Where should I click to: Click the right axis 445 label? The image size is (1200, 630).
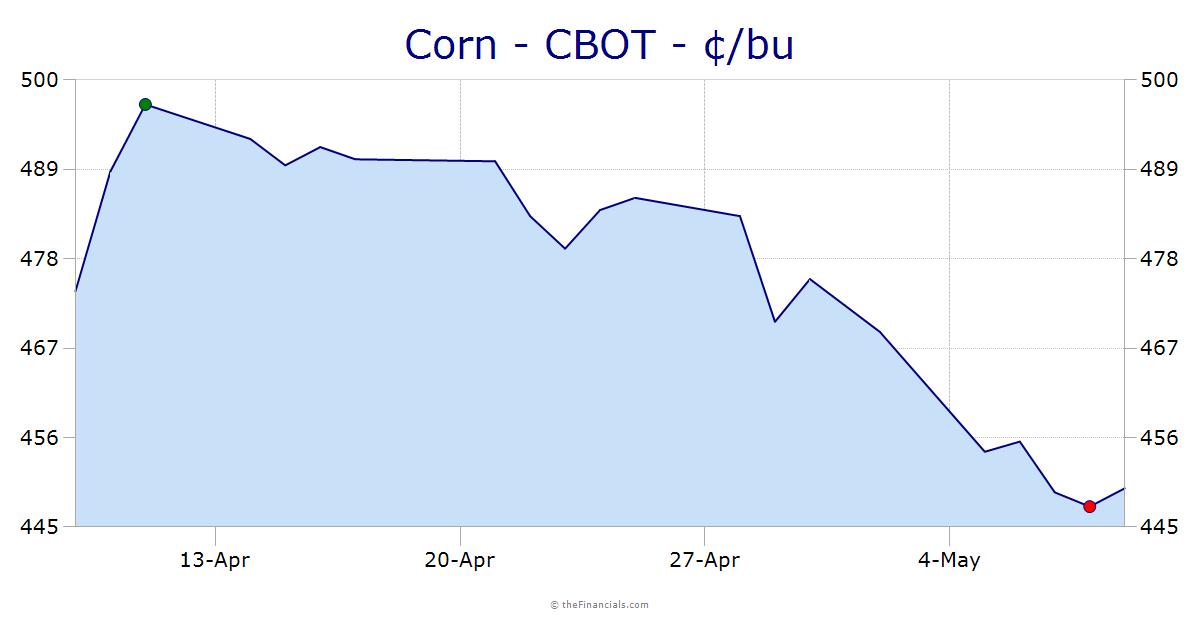[x=1159, y=526]
